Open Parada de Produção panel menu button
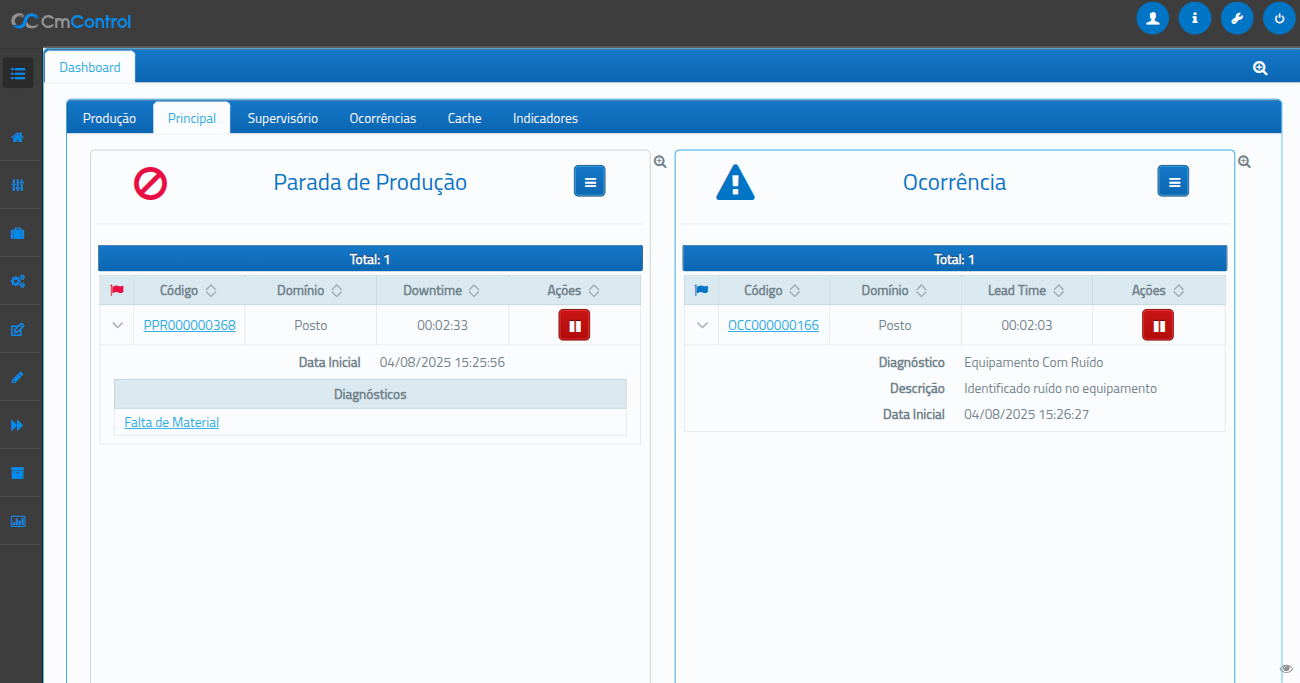 click(589, 182)
